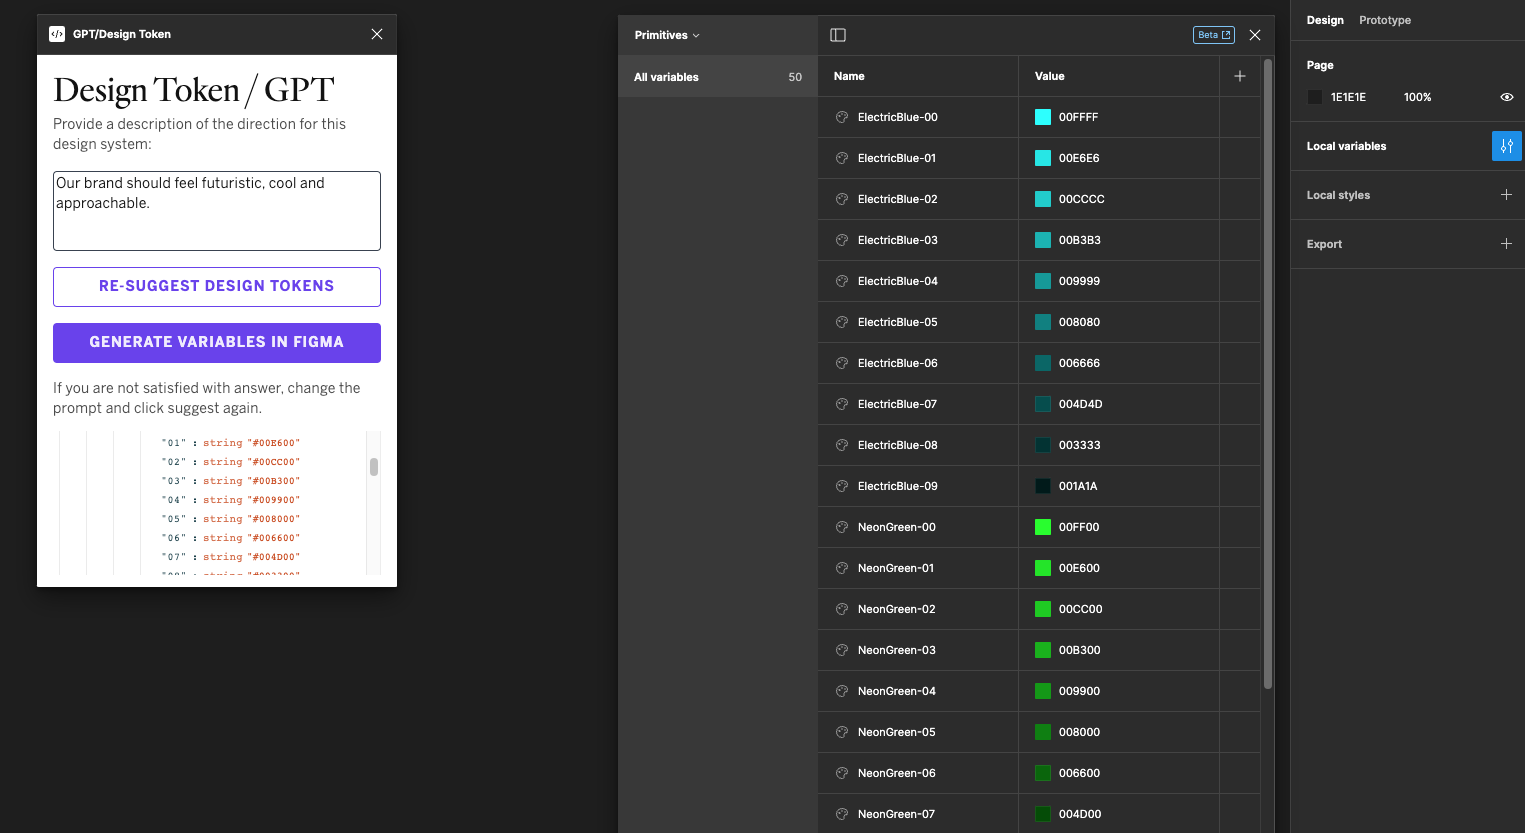Click the ElectricBlue-09 hex value 001A1A
This screenshot has height=833, width=1525.
click(1078, 486)
